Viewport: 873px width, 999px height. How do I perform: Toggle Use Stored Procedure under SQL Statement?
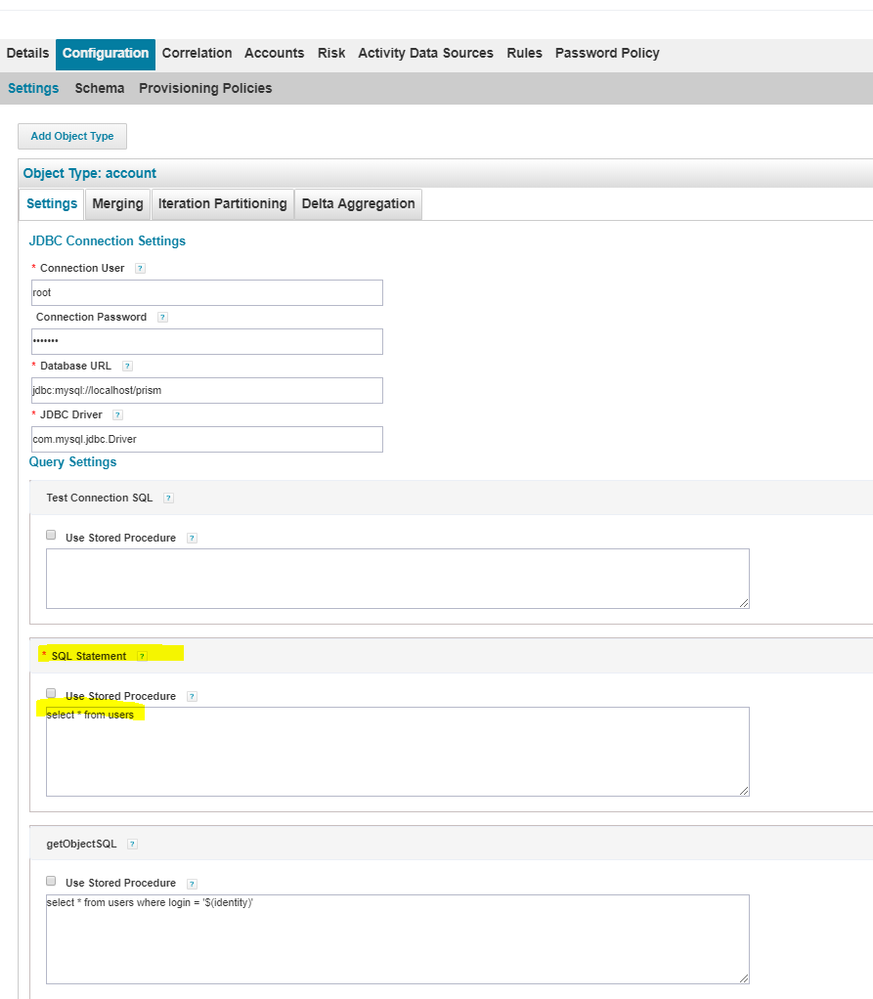click(51, 694)
